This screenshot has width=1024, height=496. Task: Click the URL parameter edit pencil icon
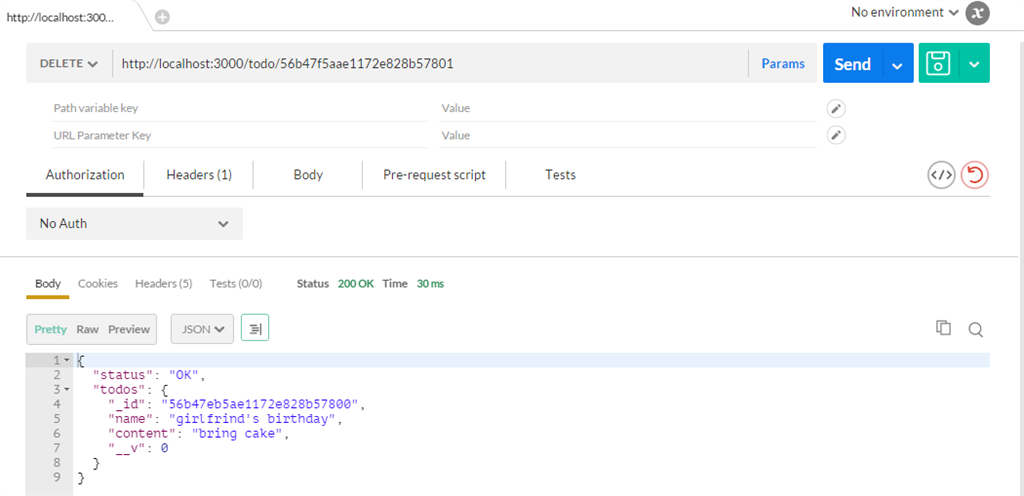(837, 135)
